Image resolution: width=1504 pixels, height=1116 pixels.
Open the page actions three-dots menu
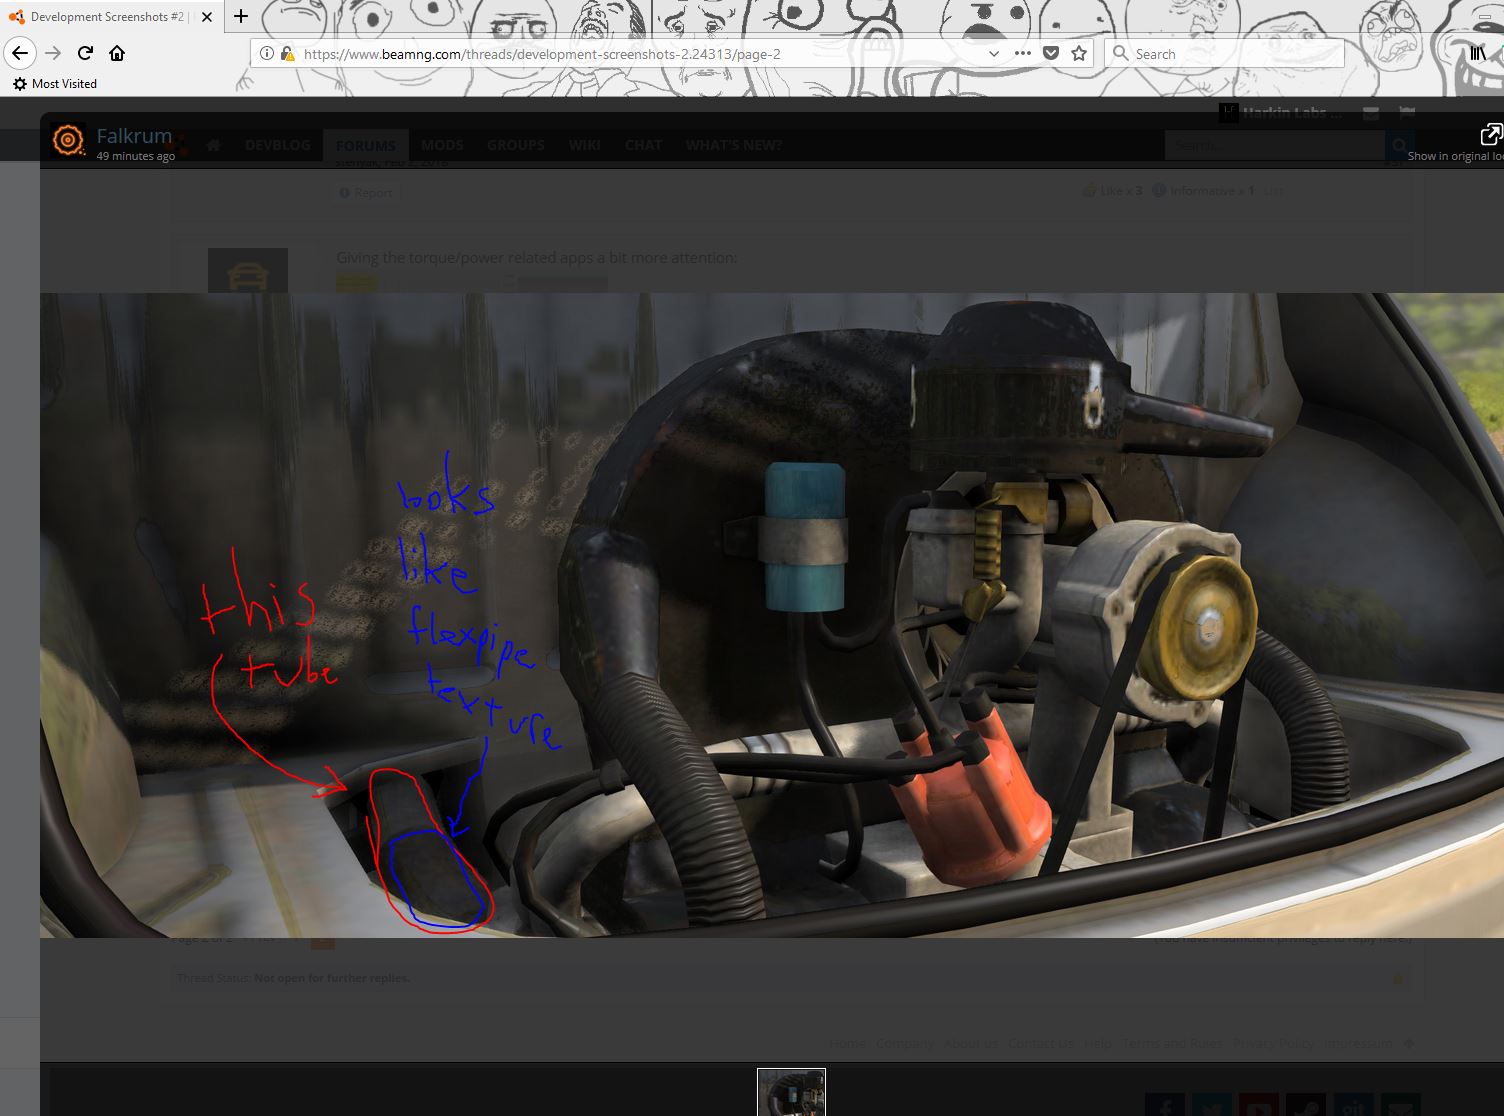click(1022, 54)
